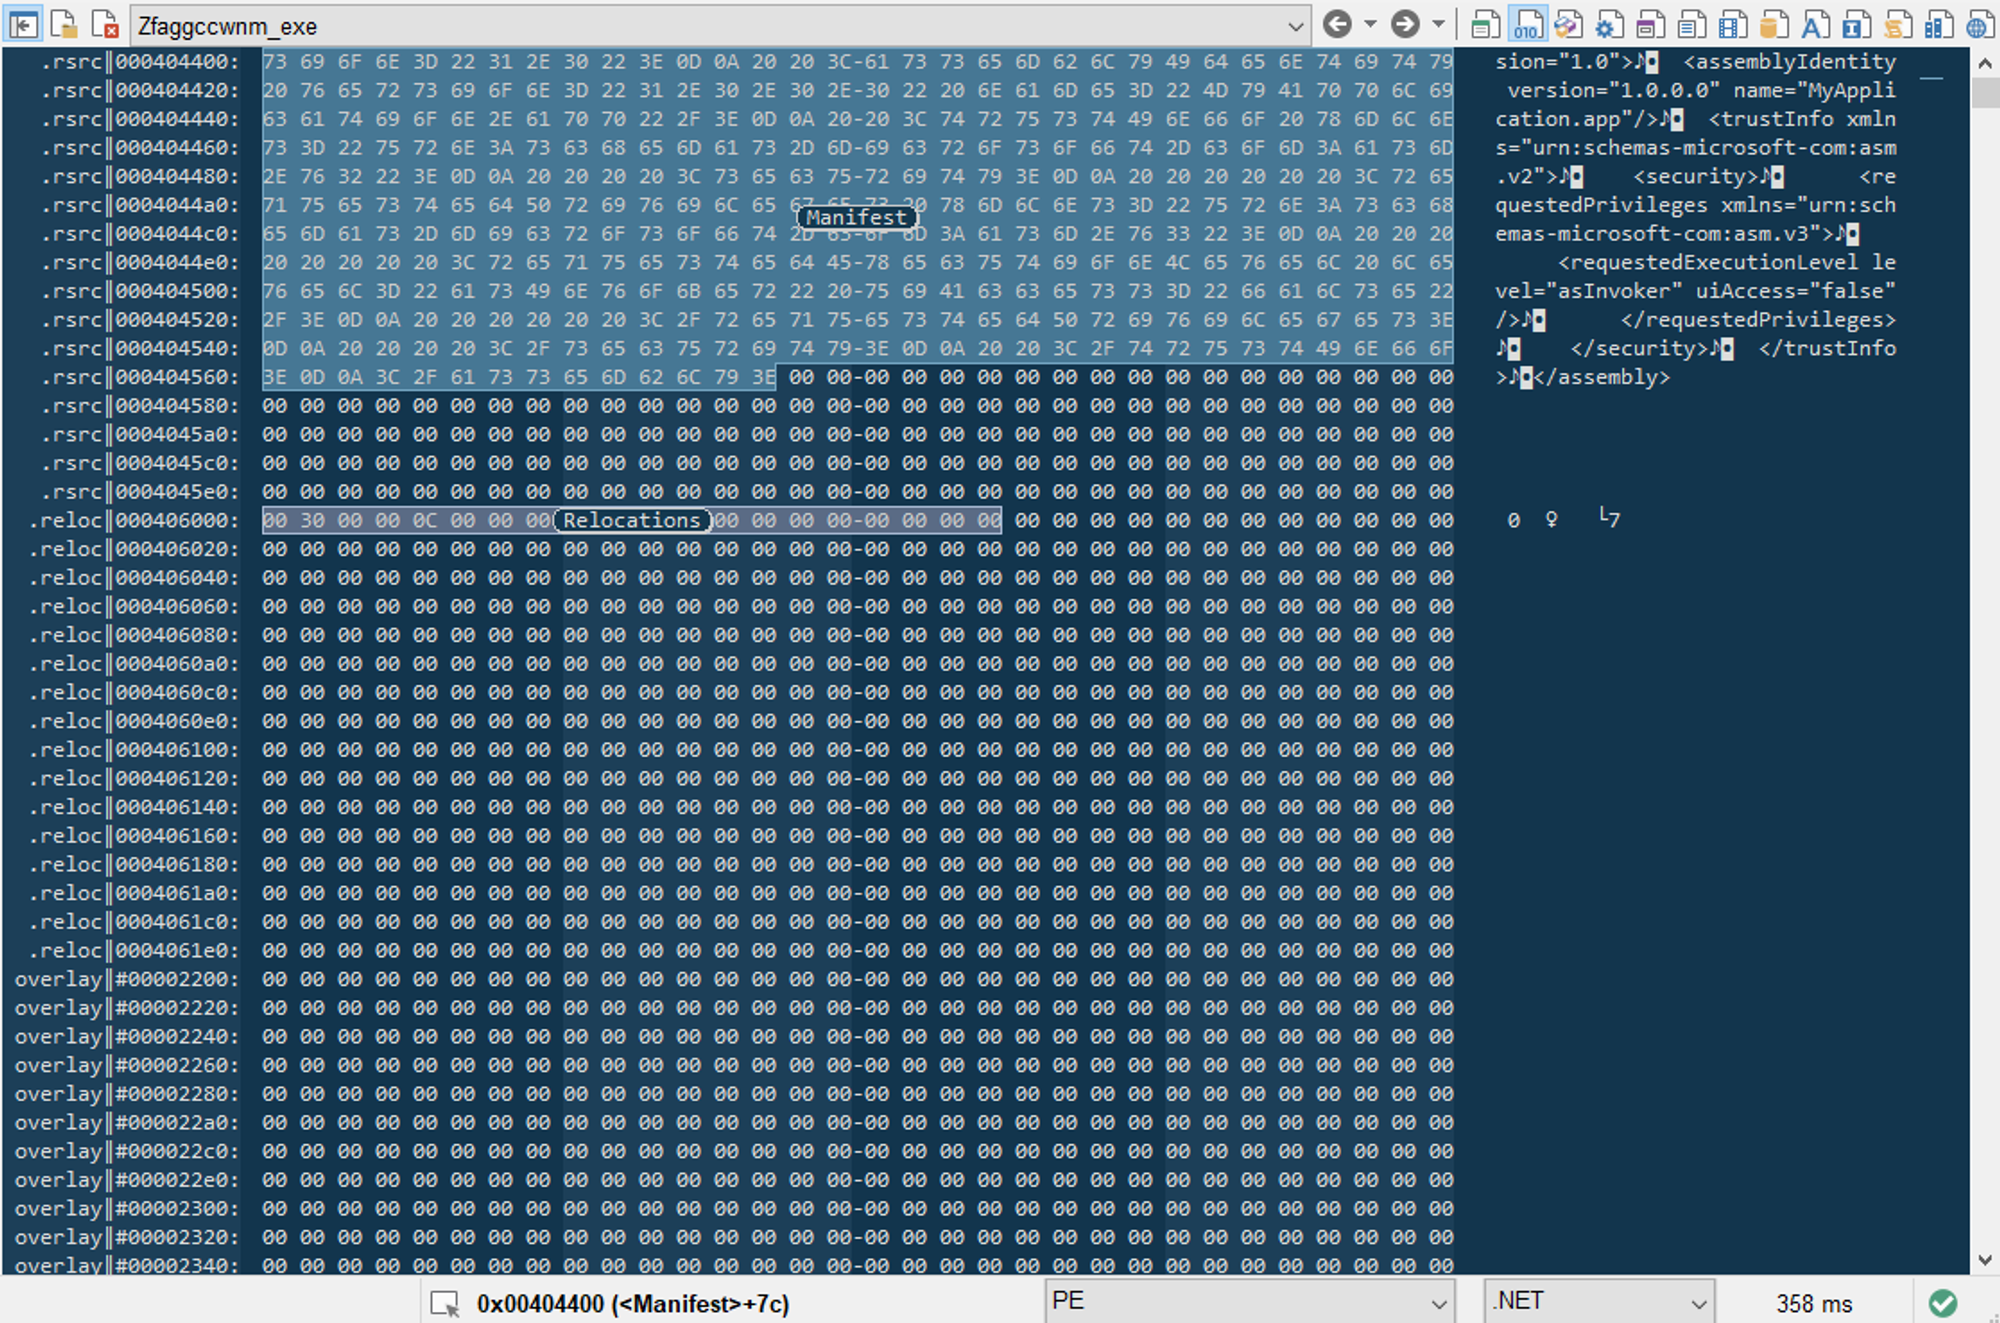Viewport: 2000px width, 1323px height.
Task: Click the Relocations label in hex view
Action: tap(631, 520)
